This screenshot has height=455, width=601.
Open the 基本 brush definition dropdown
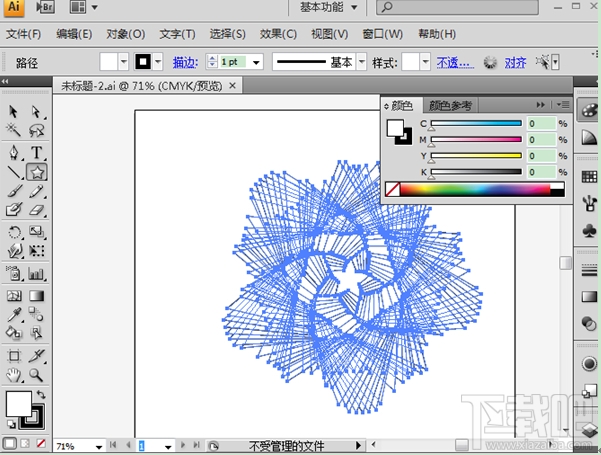pos(361,62)
